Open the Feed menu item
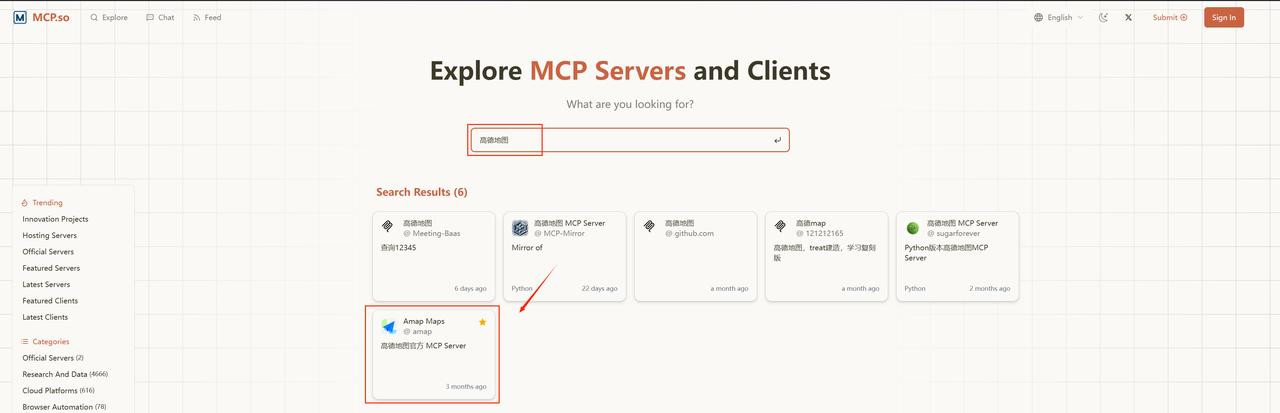 207,17
